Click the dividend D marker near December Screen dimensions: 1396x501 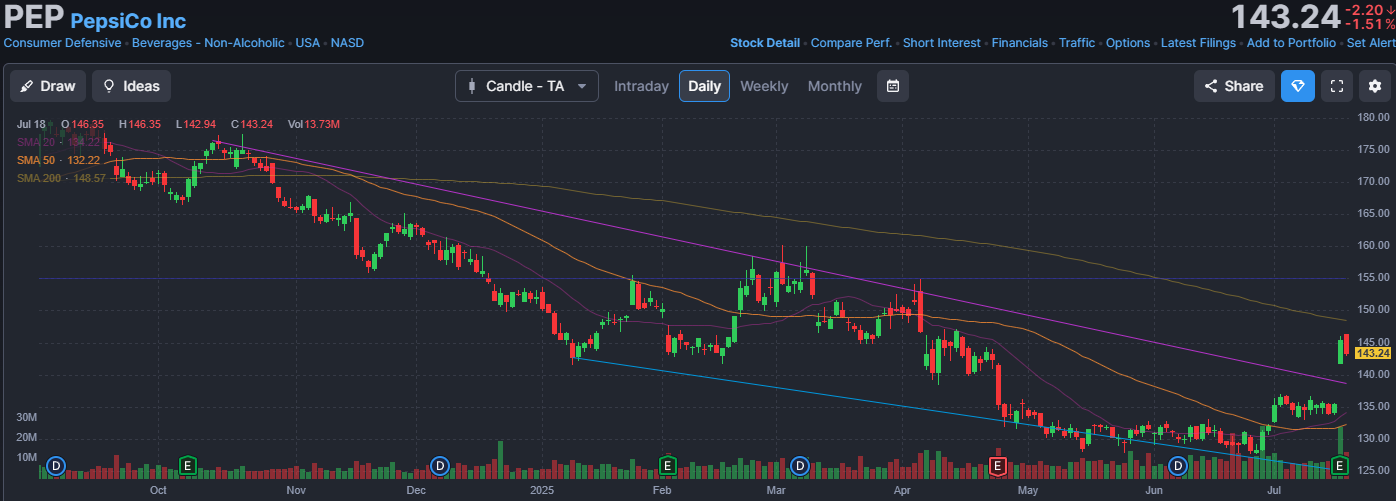439,465
